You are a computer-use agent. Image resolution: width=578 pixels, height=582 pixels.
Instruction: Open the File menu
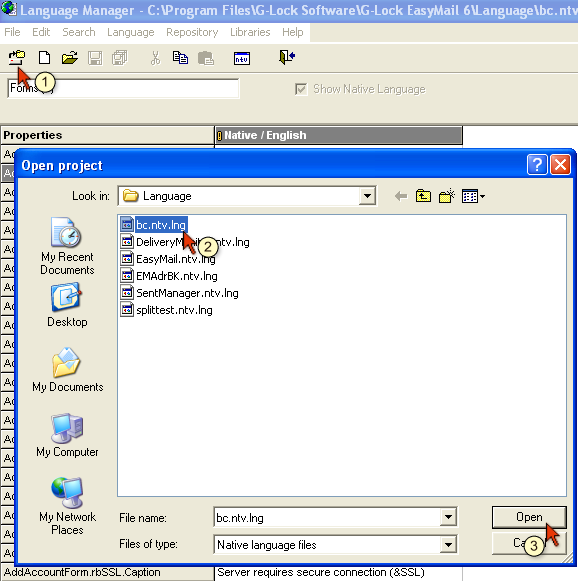coord(12,32)
